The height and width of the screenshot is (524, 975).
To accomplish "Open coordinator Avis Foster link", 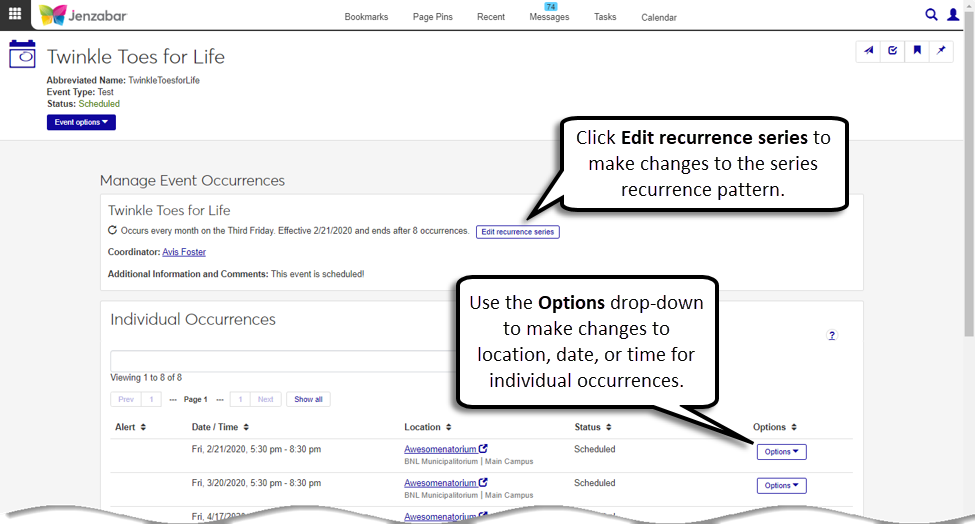I will [183, 252].
